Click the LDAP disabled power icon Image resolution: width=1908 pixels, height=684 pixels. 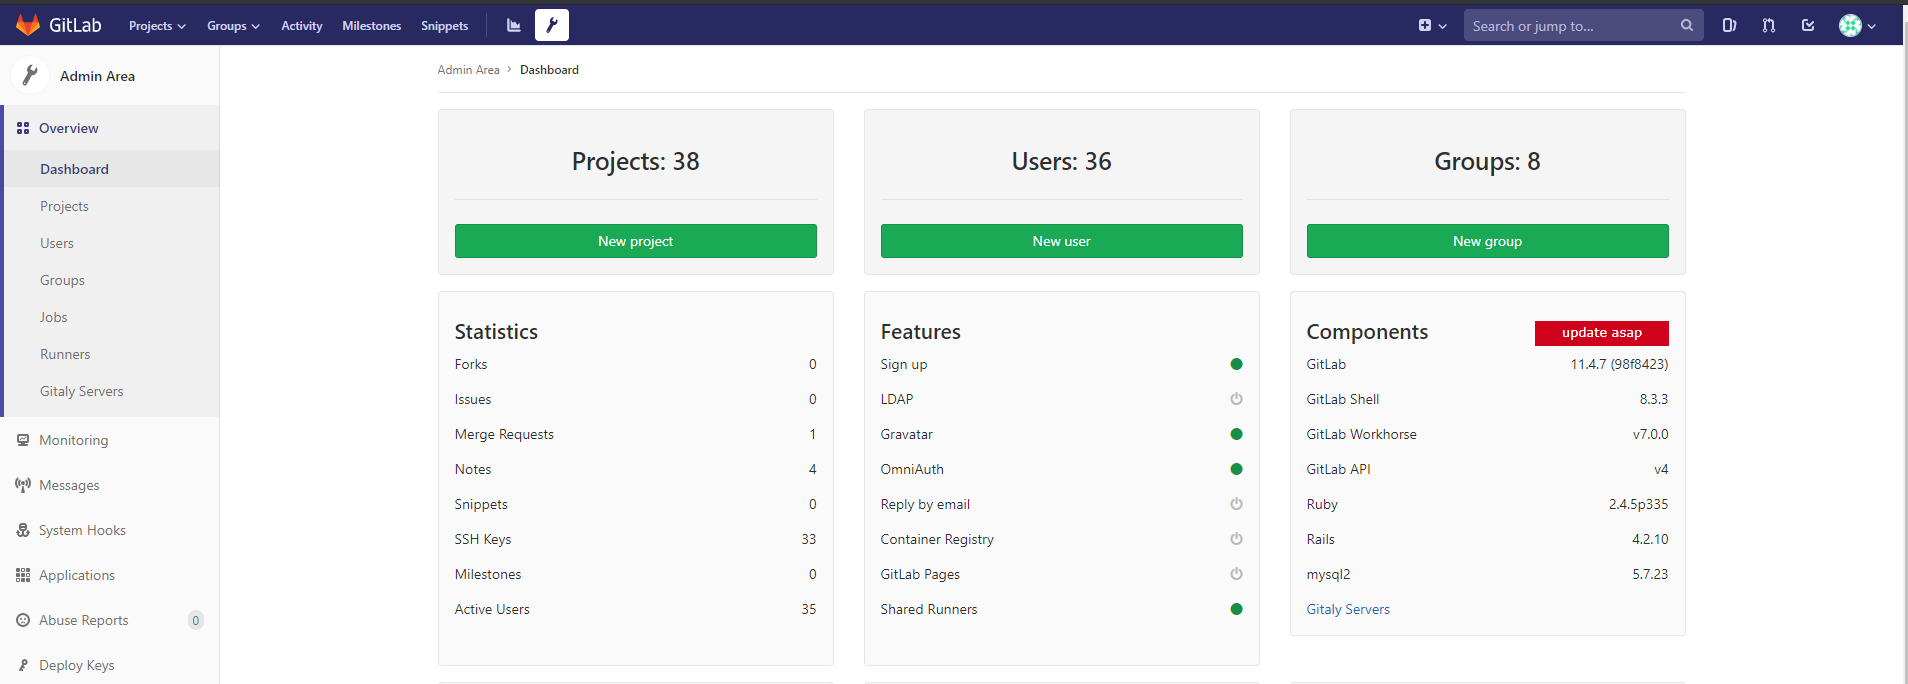pos(1236,399)
